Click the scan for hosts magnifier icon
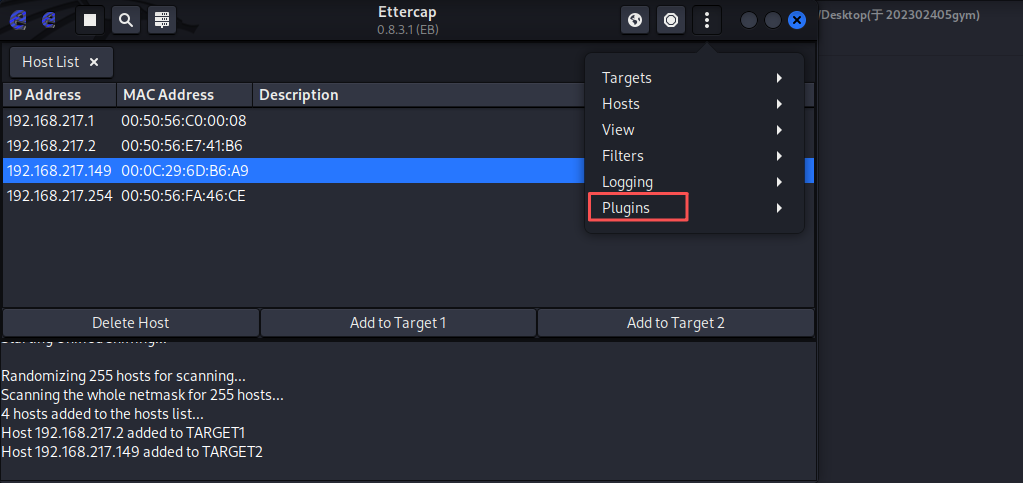 click(x=125, y=19)
